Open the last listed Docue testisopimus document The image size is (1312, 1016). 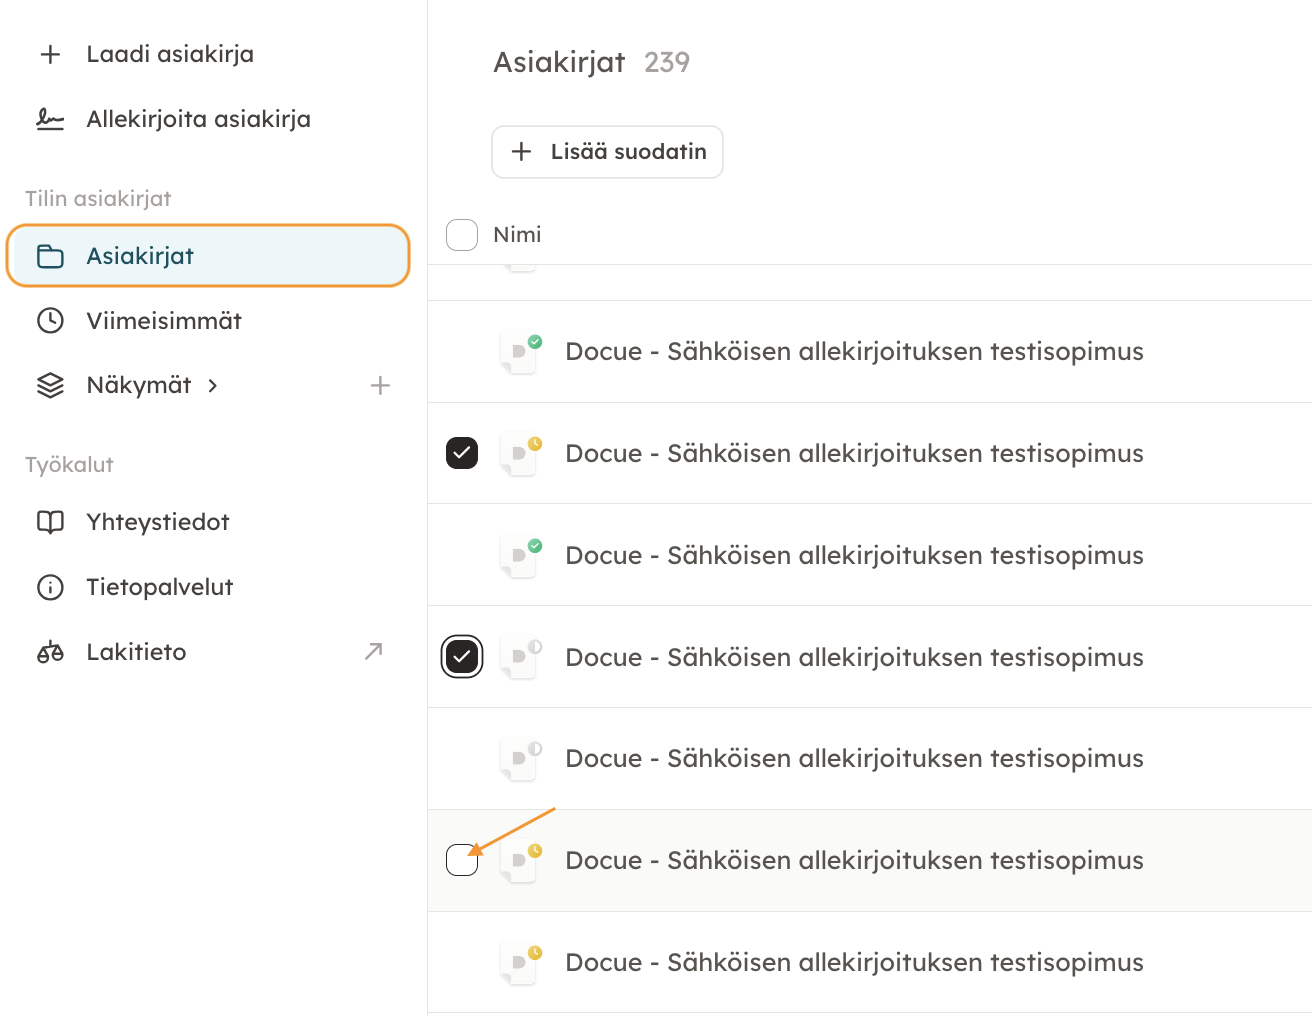click(854, 962)
